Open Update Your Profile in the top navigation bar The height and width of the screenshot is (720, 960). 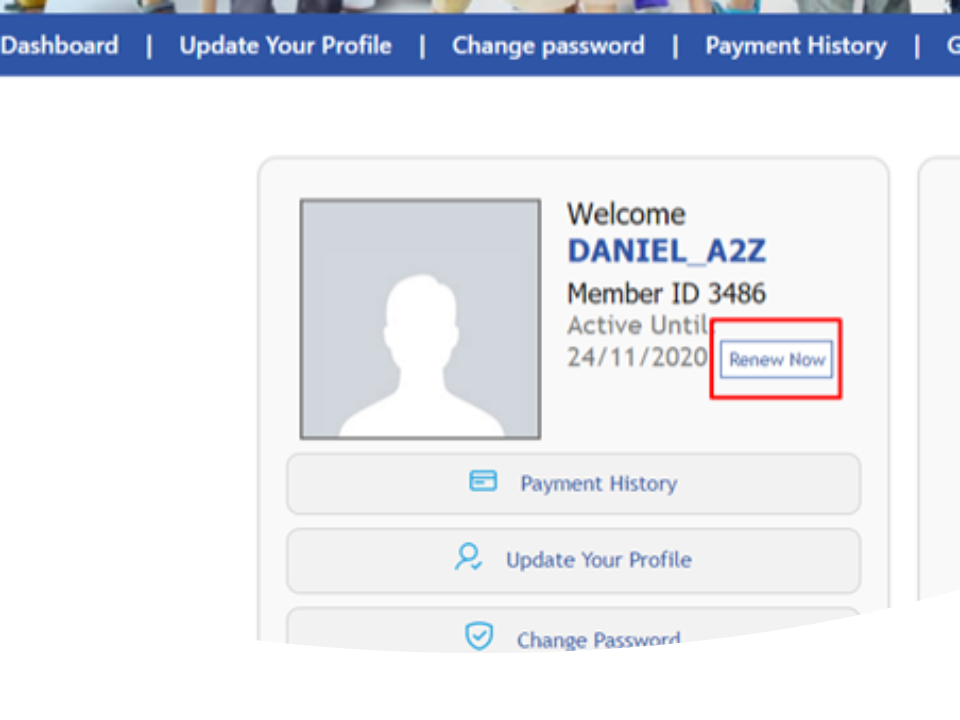pyautogui.click(x=285, y=46)
